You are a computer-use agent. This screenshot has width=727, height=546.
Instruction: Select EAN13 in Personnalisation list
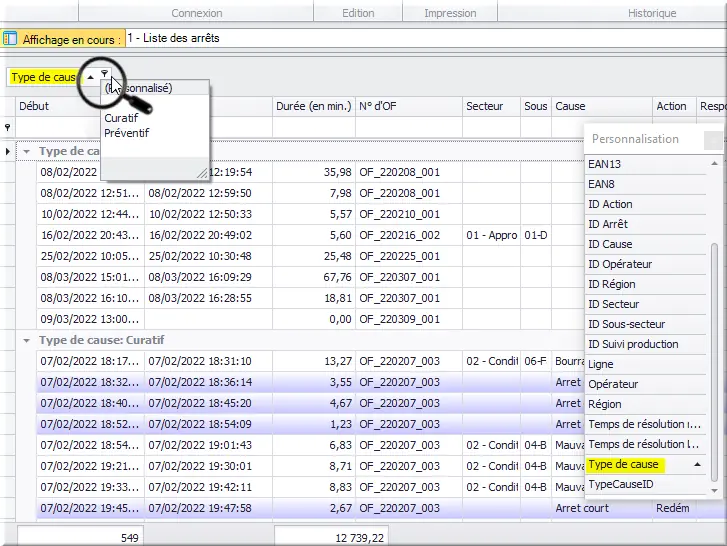point(645,164)
